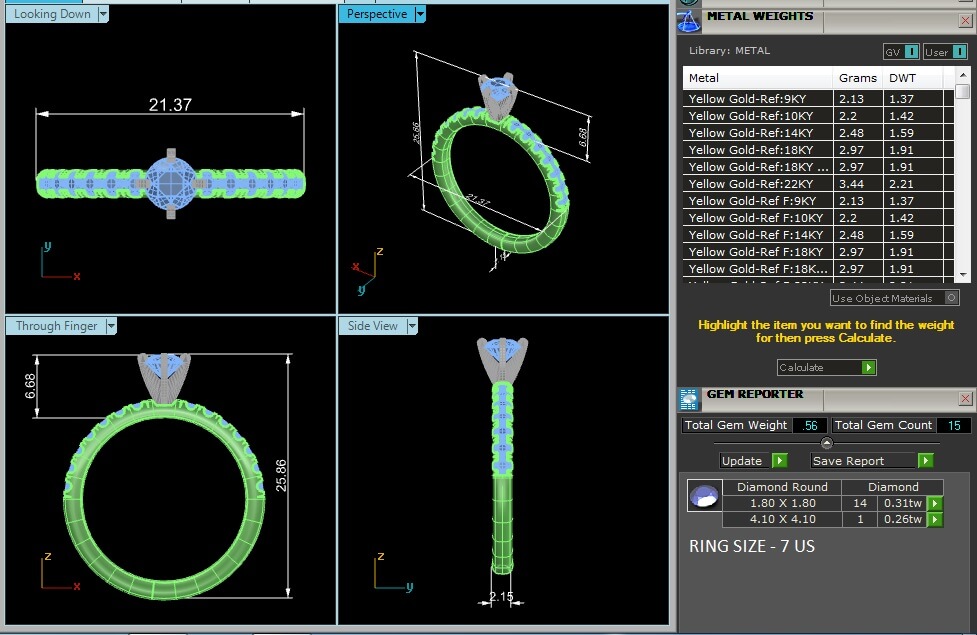977x635 pixels.
Task: Click the Grams column header
Action: [x=857, y=78]
